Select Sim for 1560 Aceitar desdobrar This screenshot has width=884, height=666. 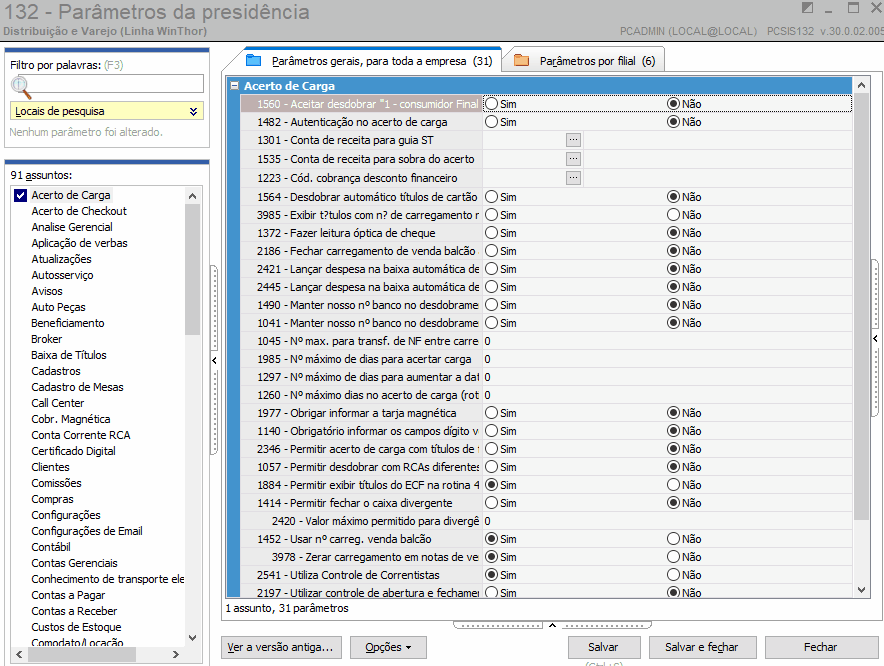click(491, 104)
